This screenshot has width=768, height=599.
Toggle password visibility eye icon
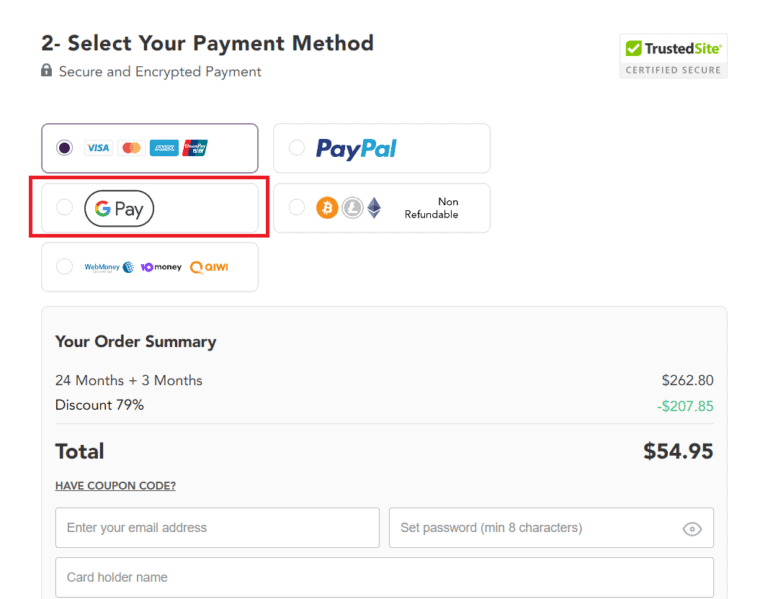tap(692, 529)
